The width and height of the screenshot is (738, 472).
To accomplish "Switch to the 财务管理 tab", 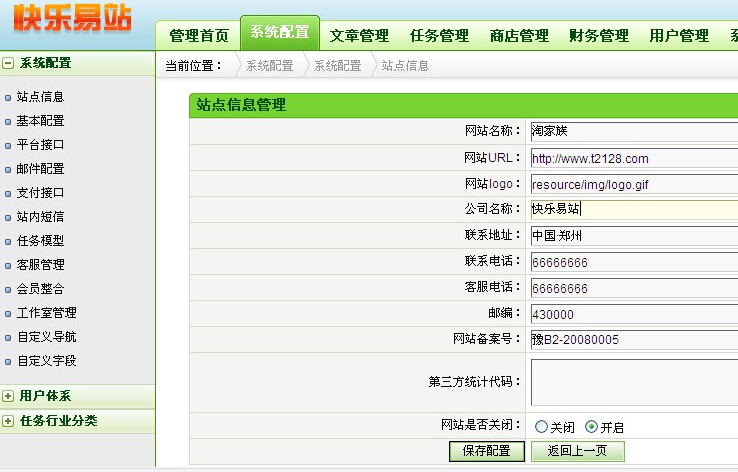I will click(599, 36).
